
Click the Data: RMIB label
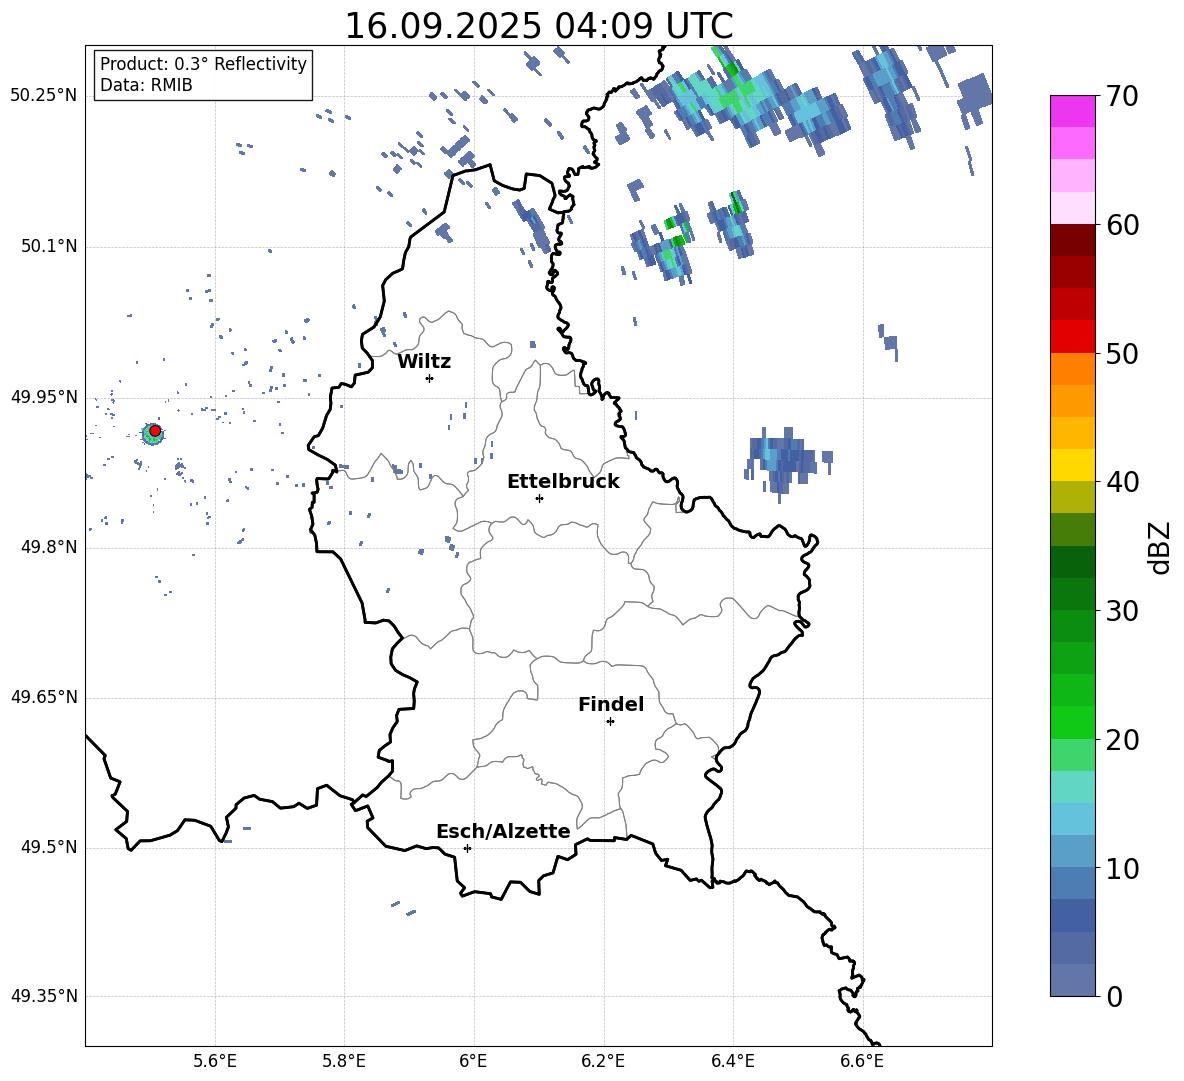[146, 85]
